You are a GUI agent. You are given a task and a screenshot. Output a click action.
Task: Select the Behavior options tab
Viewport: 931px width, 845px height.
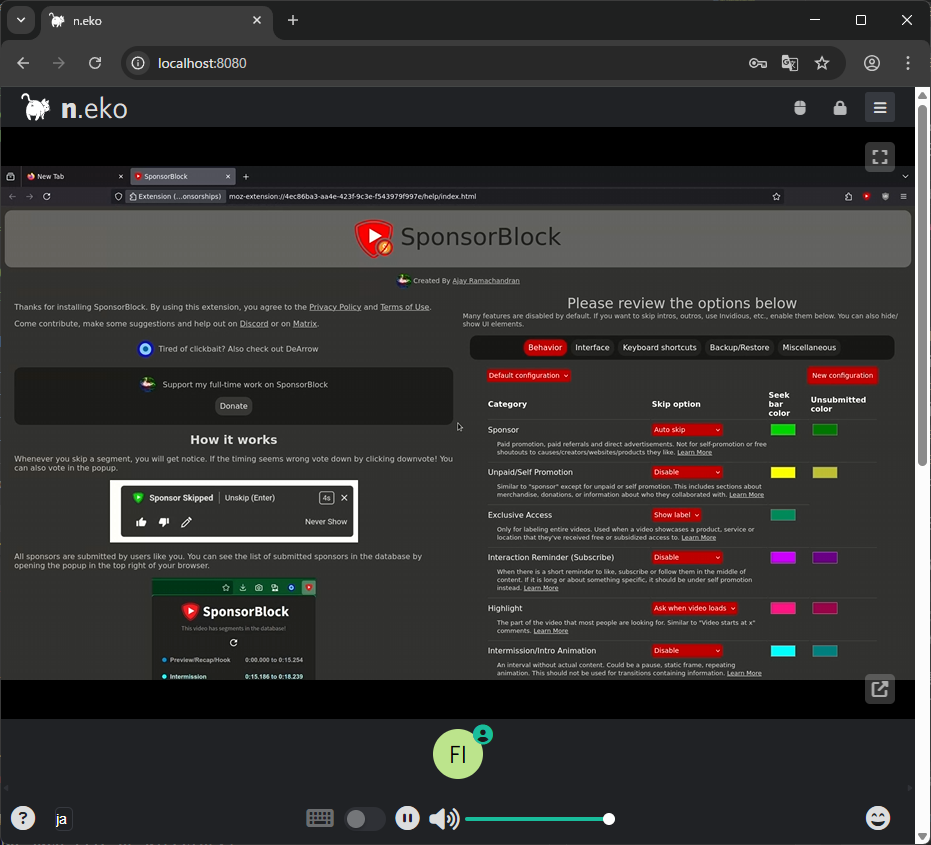coord(544,347)
